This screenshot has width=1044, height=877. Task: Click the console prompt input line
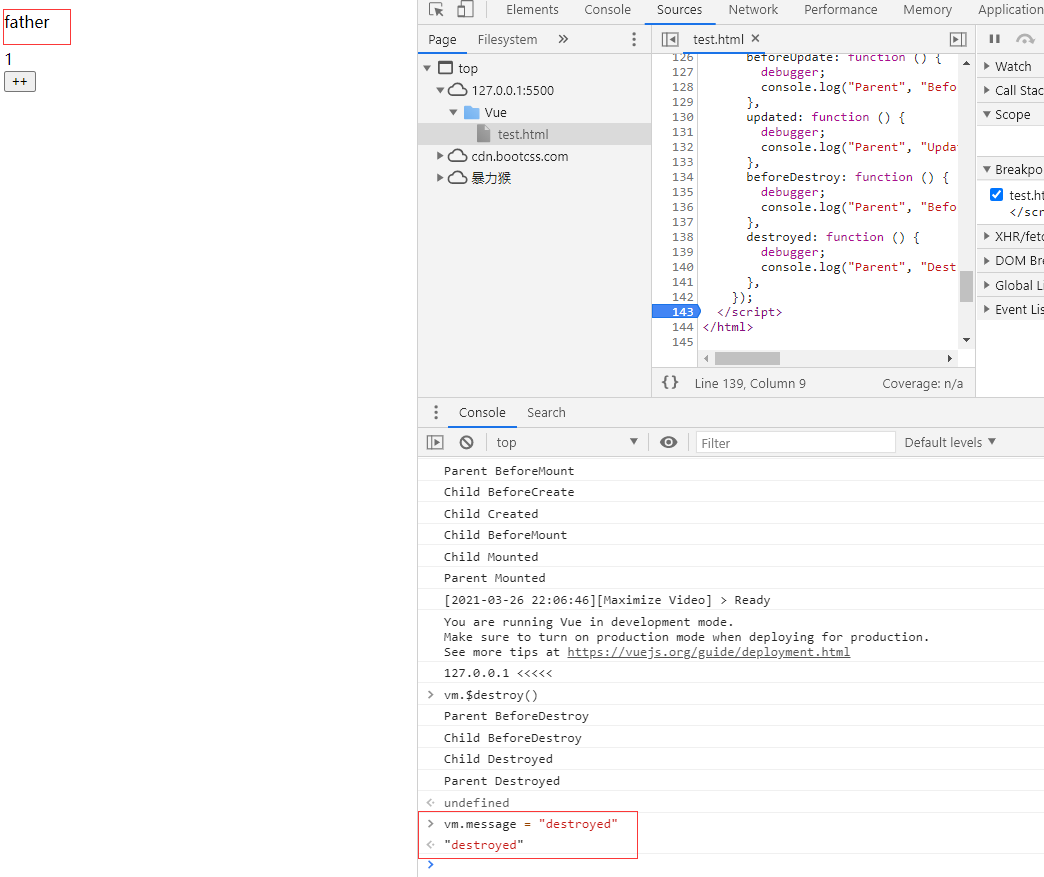(x=737, y=865)
